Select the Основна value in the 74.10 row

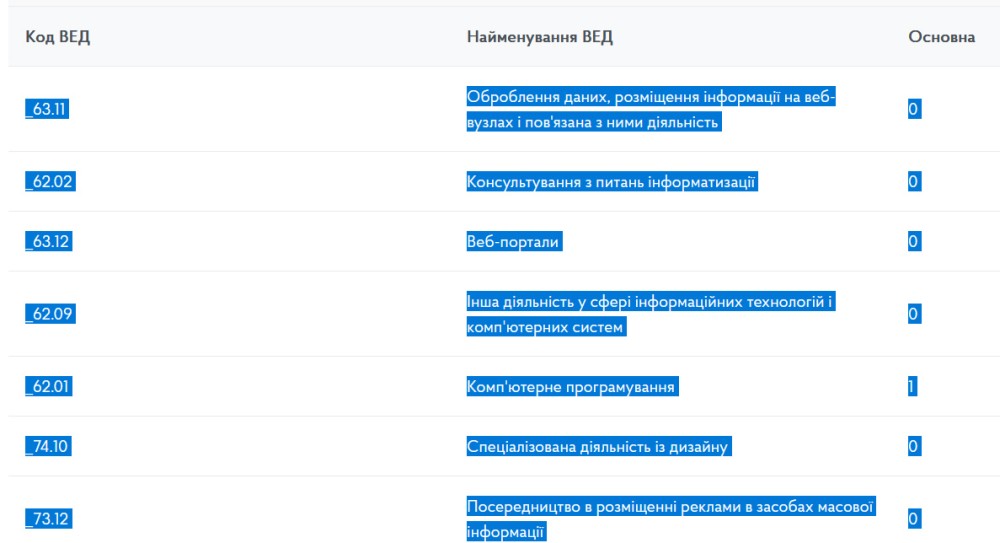913,446
